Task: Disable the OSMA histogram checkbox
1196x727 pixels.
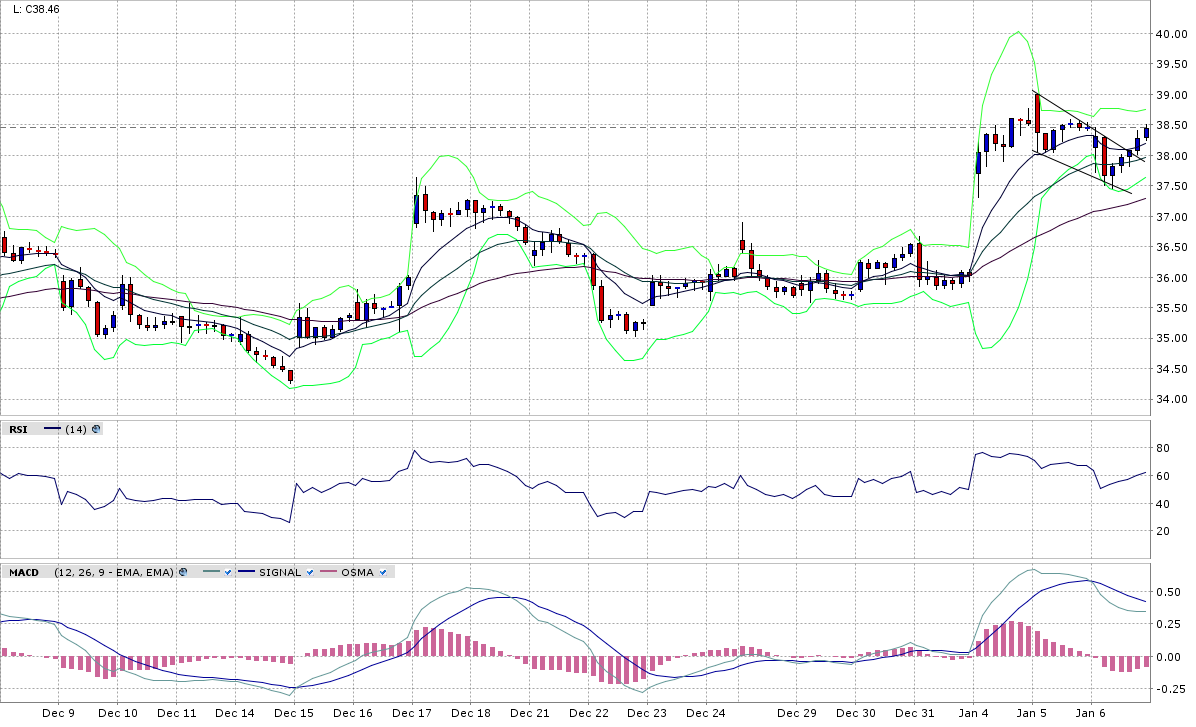Action: (383, 572)
